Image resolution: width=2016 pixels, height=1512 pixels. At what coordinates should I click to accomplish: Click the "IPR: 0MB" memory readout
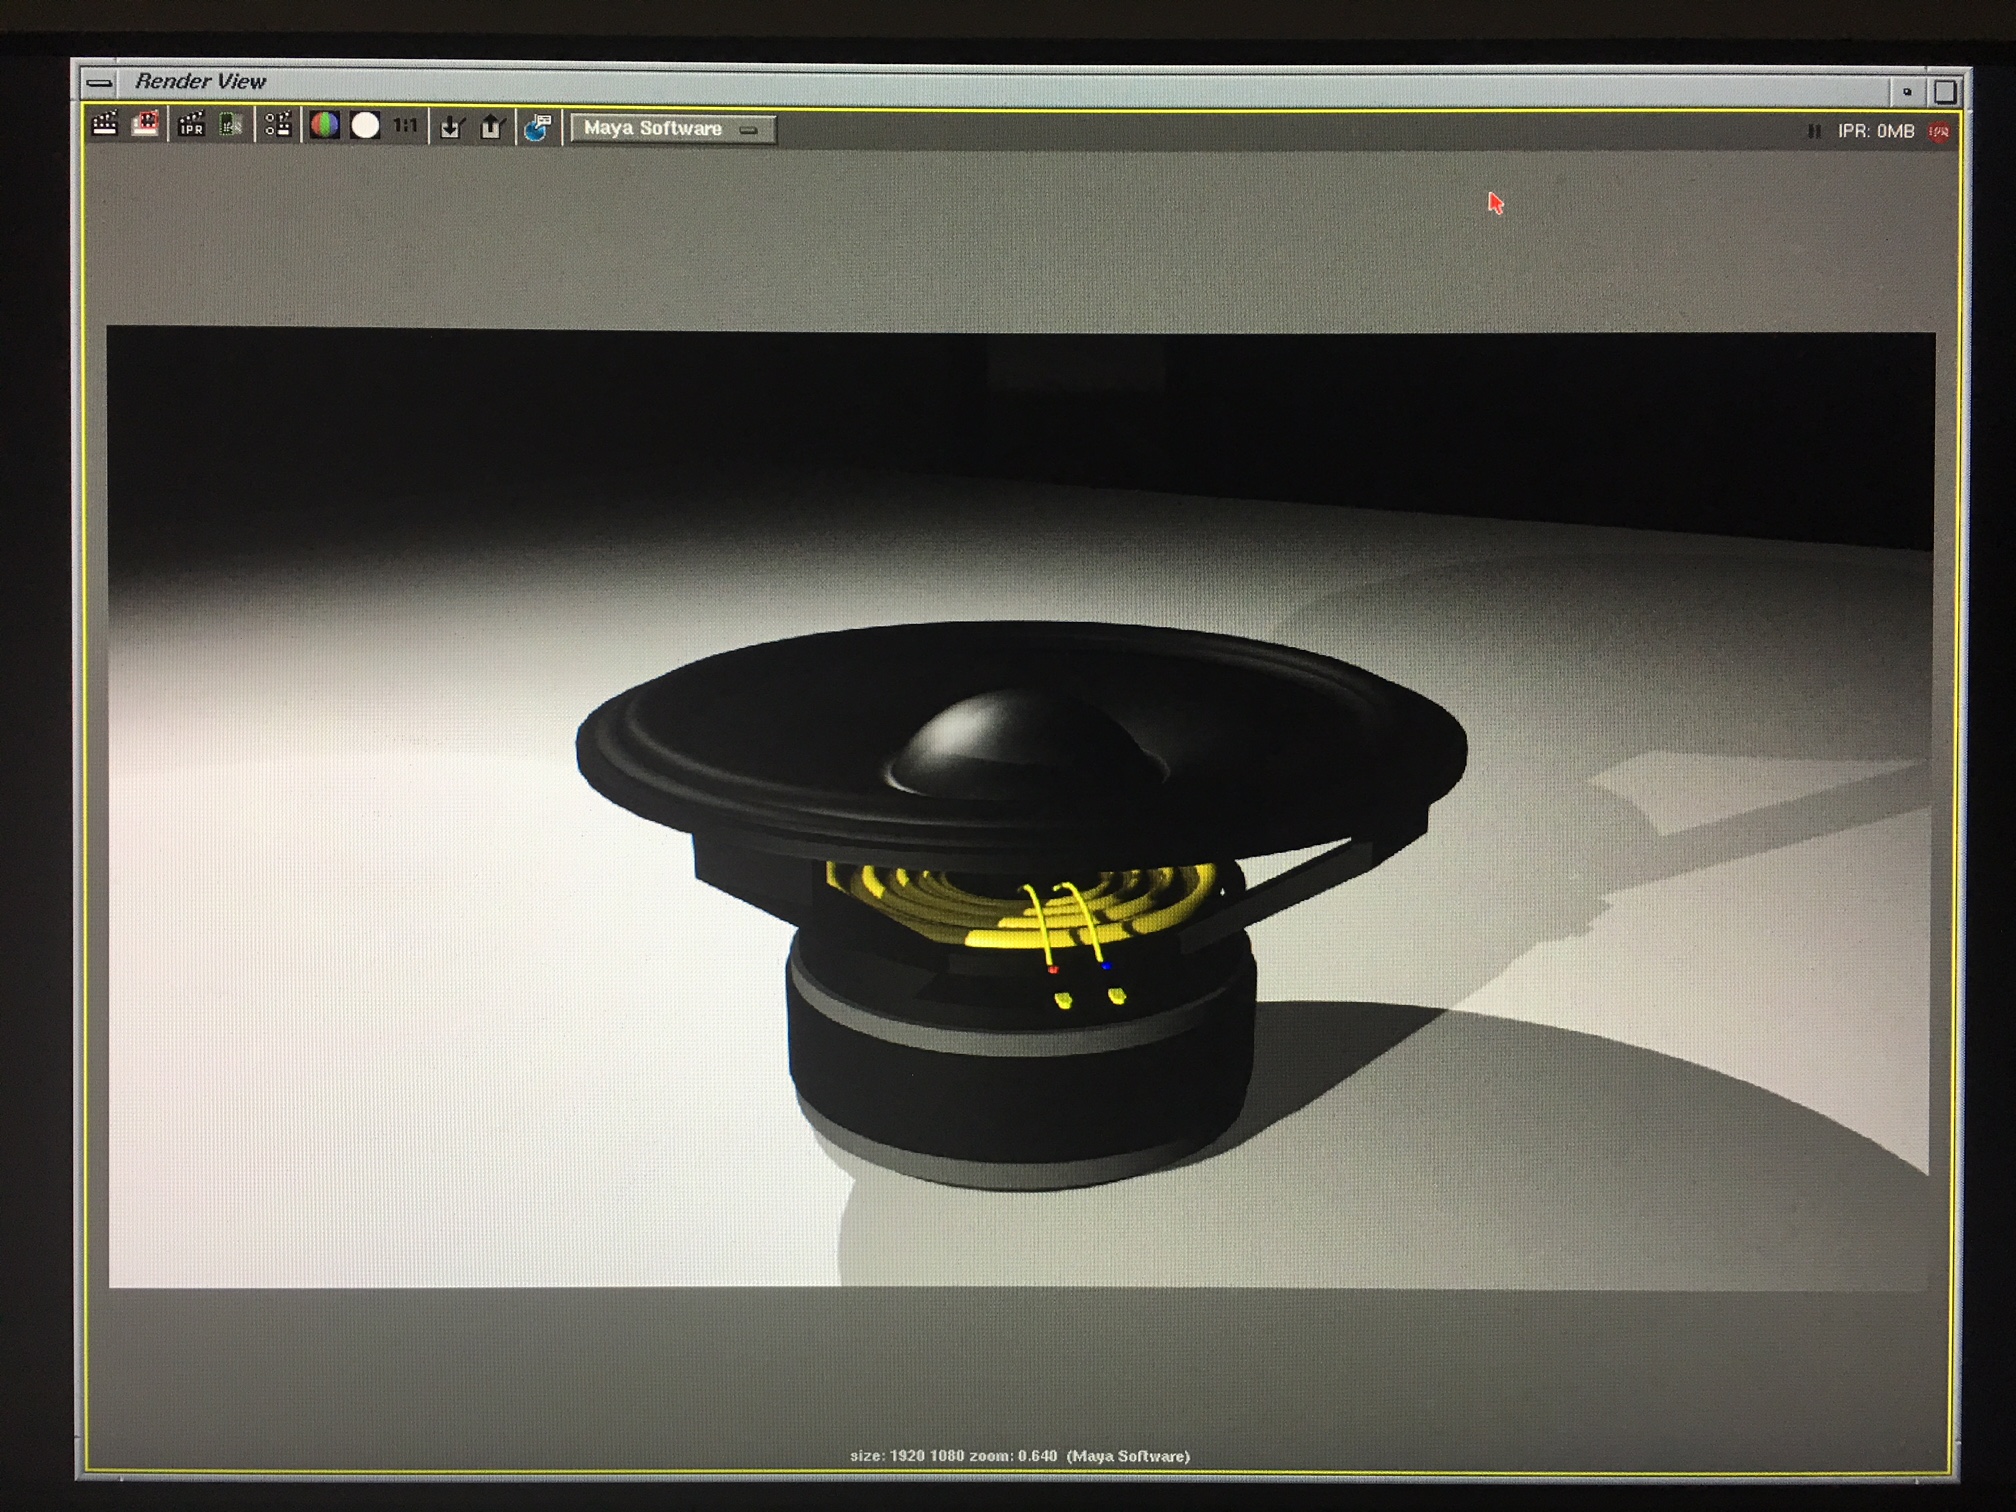(1876, 131)
